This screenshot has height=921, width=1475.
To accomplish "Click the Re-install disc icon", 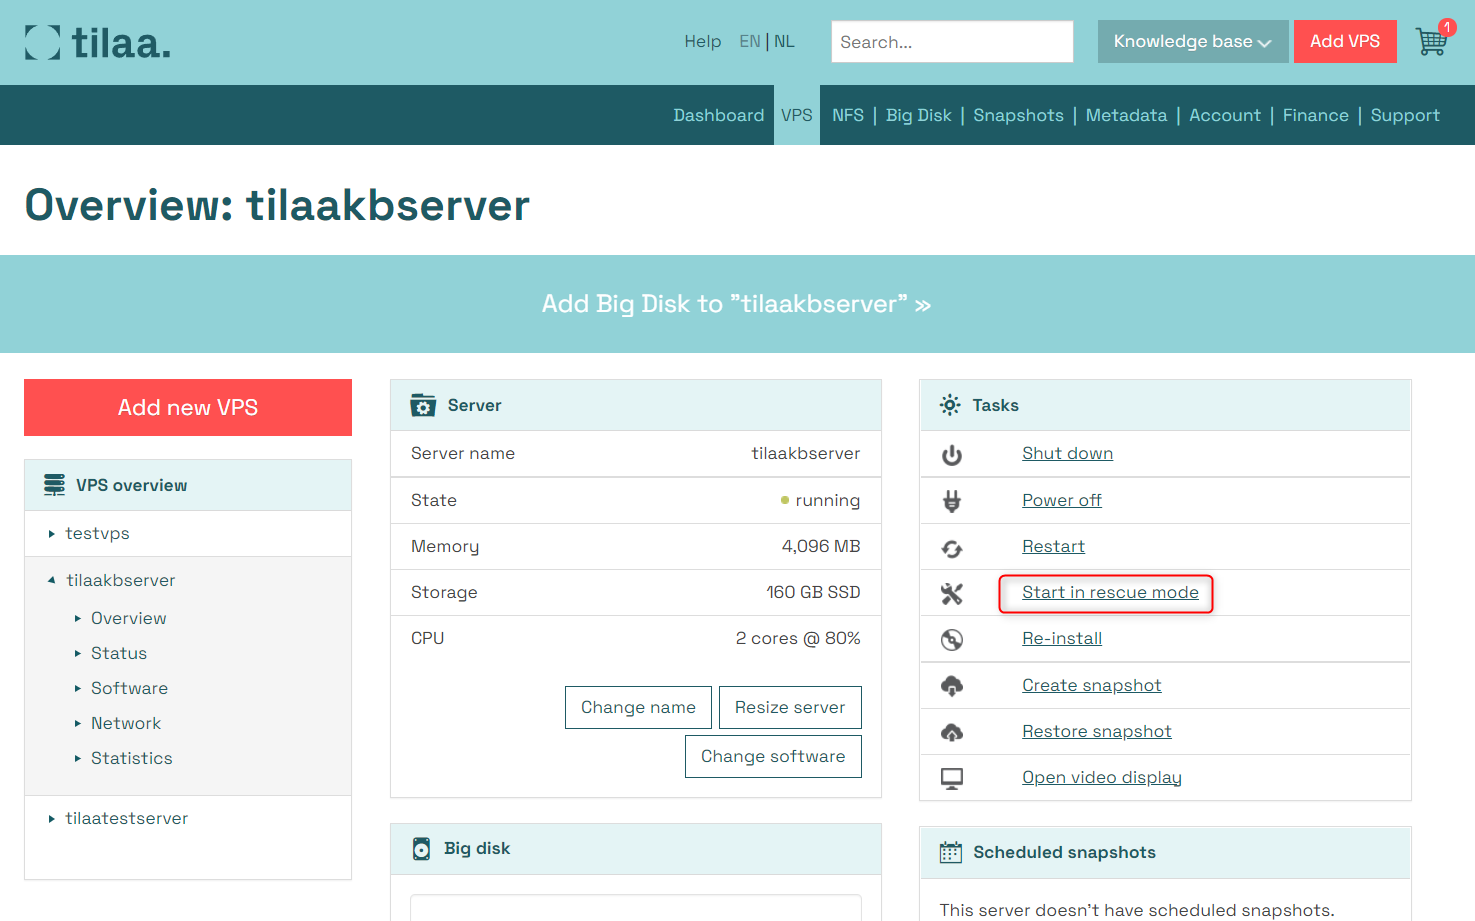I will click(952, 640).
